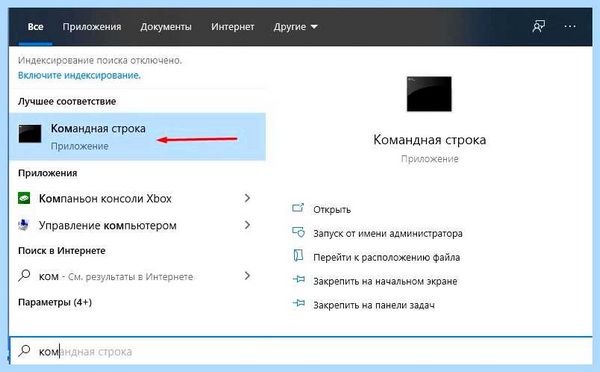Click the Xbox Console Companion app icon
The height and width of the screenshot is (372, 600).
pos(24,198)
